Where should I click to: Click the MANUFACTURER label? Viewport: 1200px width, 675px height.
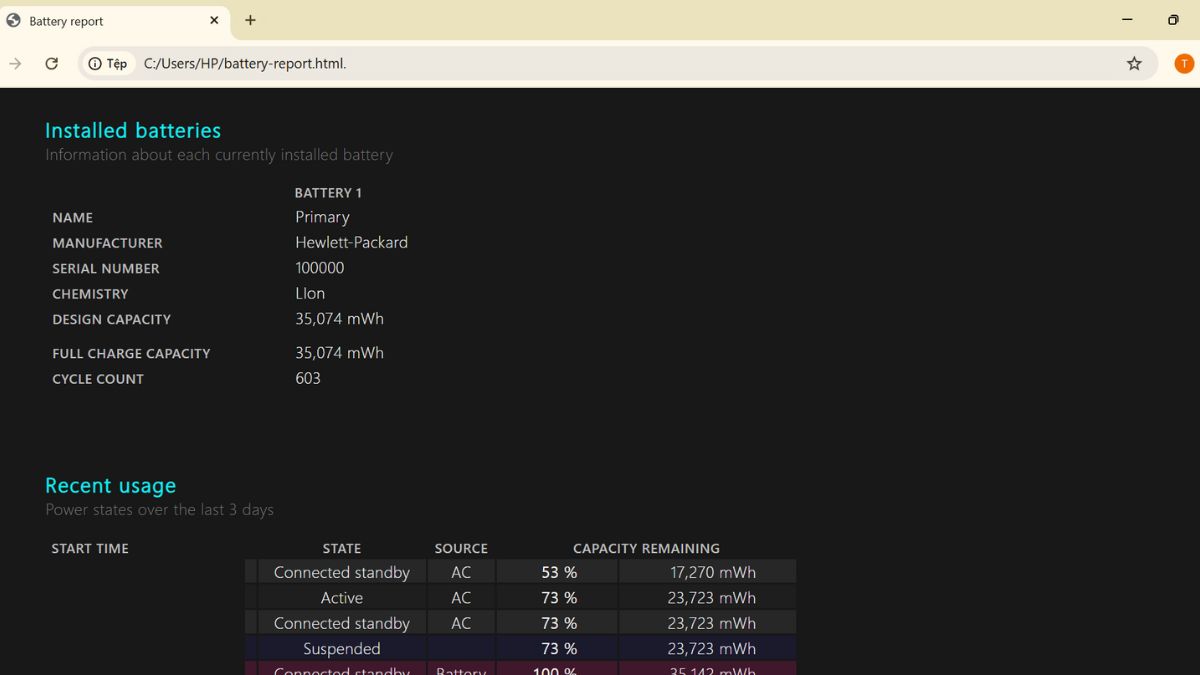[x=107, y=243]
